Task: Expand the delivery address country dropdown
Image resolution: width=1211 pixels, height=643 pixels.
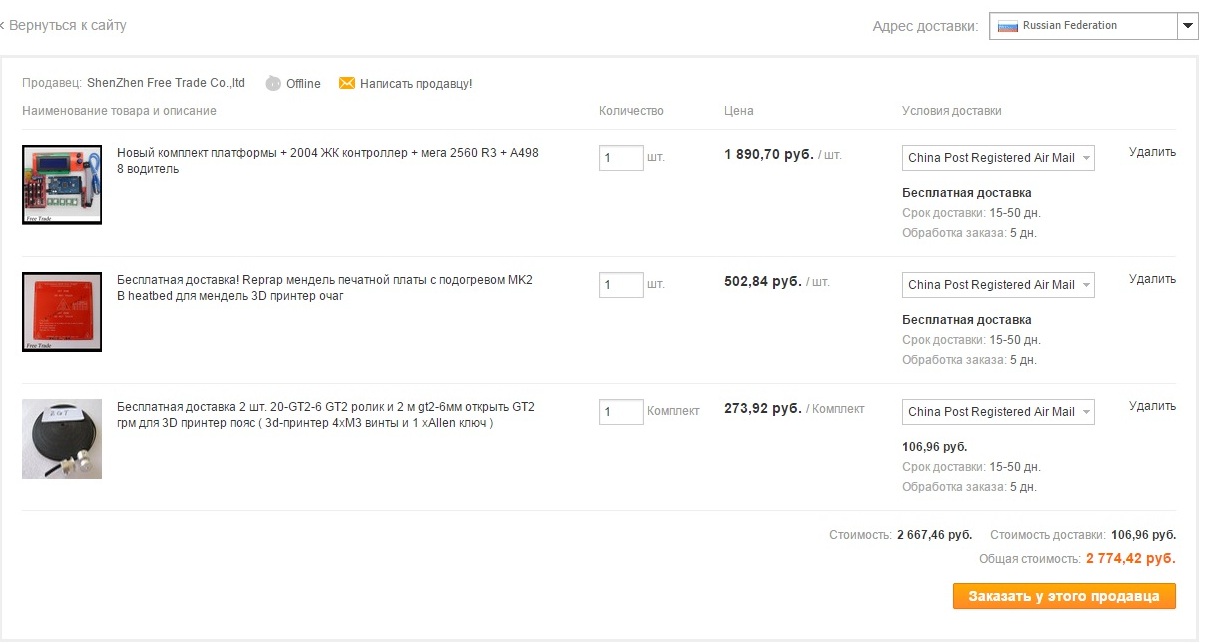Action: tap(1188, 26)
